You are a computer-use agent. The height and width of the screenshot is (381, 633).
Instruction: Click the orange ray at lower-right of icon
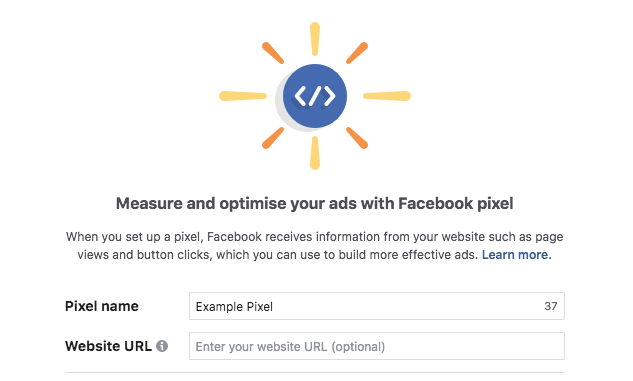click(357, 138)
